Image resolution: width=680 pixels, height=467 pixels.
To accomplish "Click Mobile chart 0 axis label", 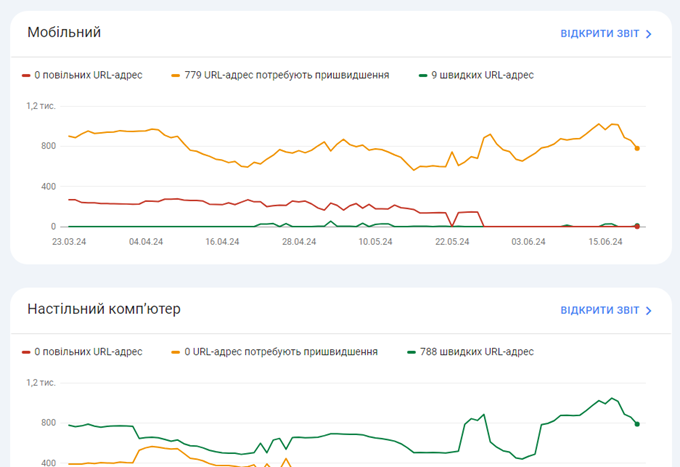I will coord(53,227).
